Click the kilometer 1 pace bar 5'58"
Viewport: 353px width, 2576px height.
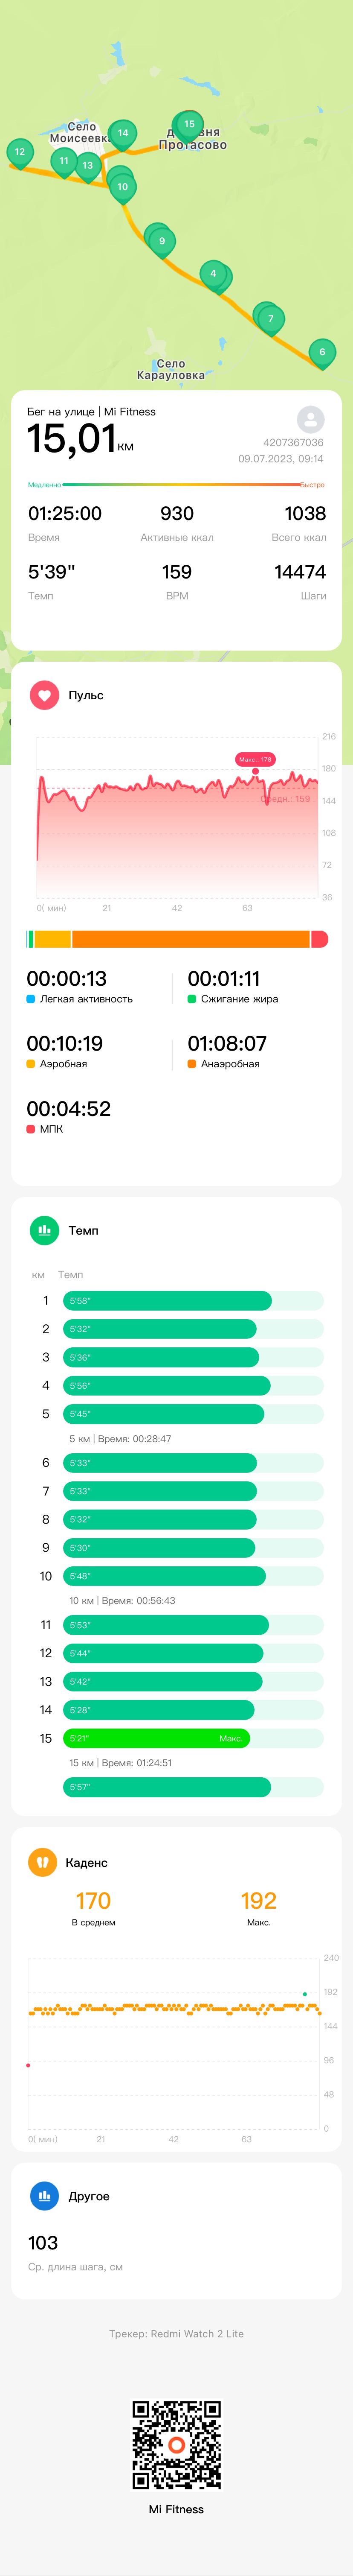168,1300
